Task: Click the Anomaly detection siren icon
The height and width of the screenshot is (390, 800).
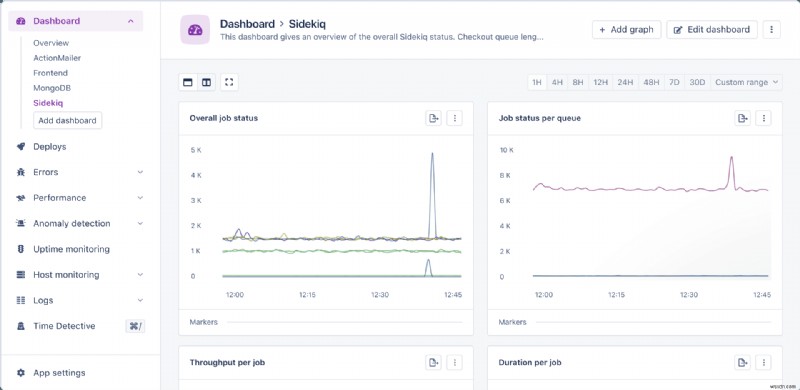Action: (20, 223)
